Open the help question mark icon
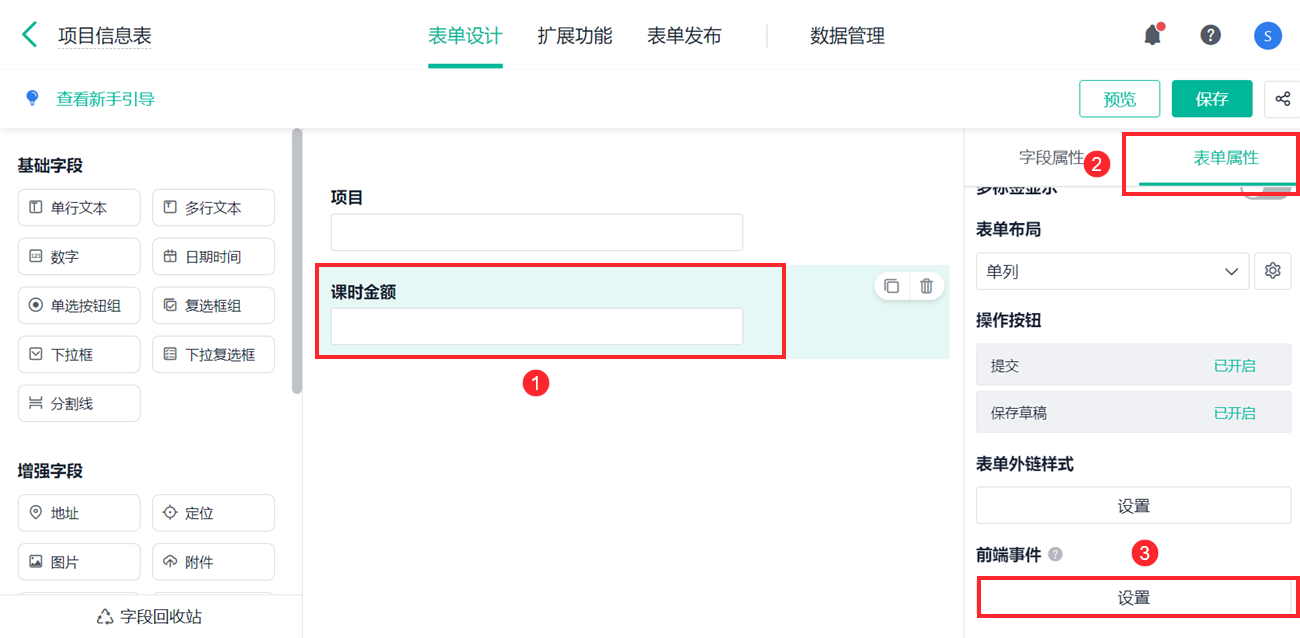 [x=1211, y=35]
